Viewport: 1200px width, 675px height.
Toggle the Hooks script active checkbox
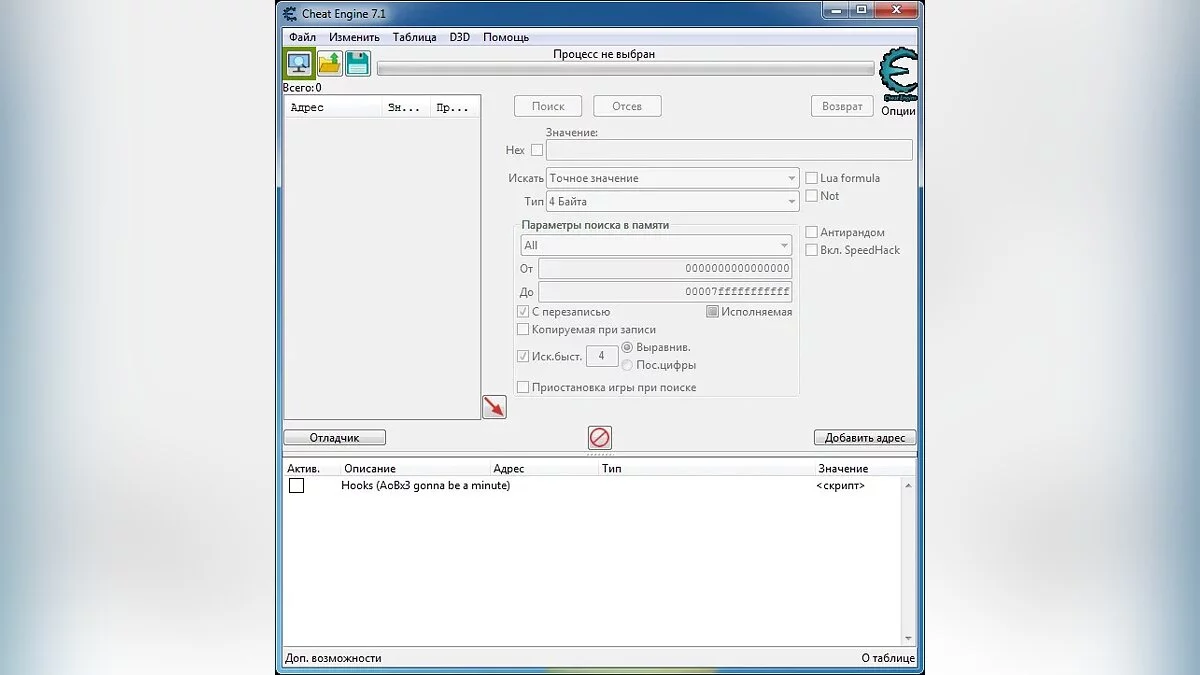(x=296, y=486)
